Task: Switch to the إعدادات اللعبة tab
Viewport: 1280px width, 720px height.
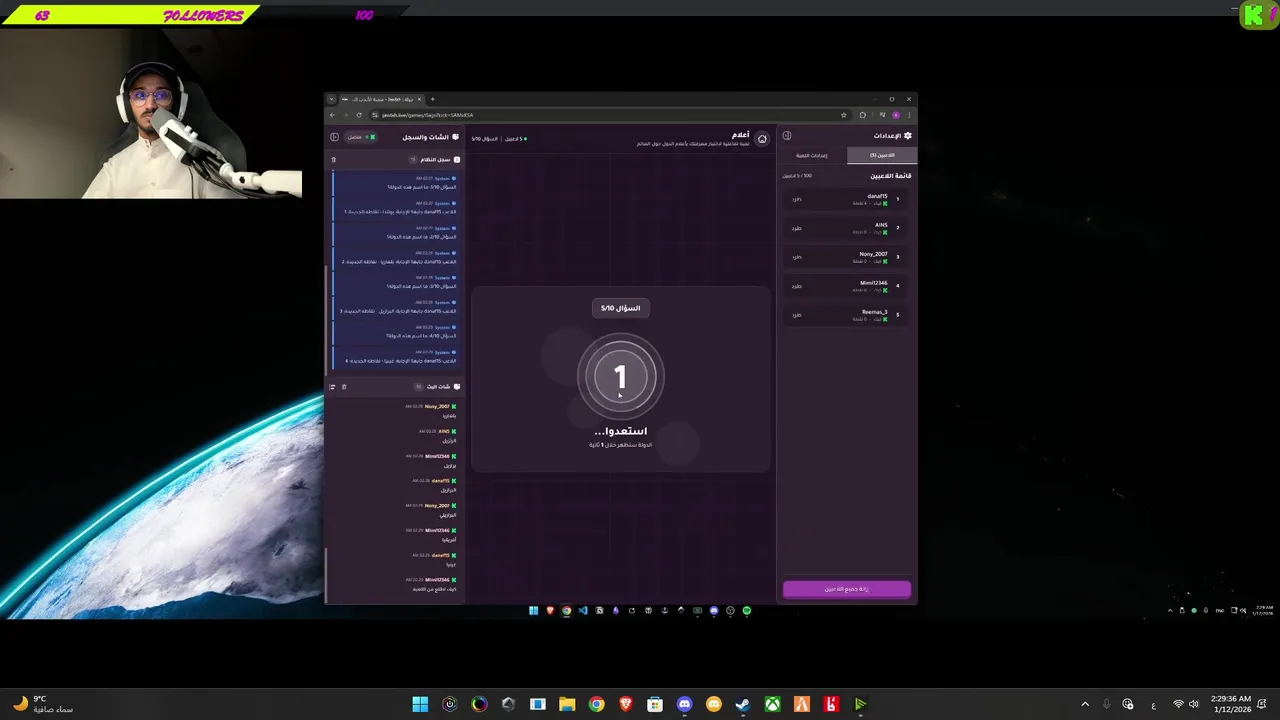Action: point(812,155)
